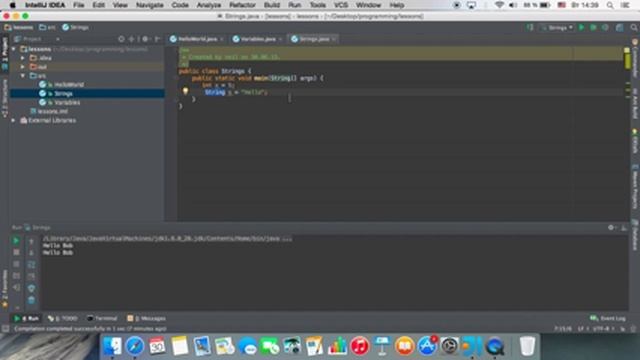Open the Maven Projects side panel
The image size is (640, 360).
[x=635, y=186]
